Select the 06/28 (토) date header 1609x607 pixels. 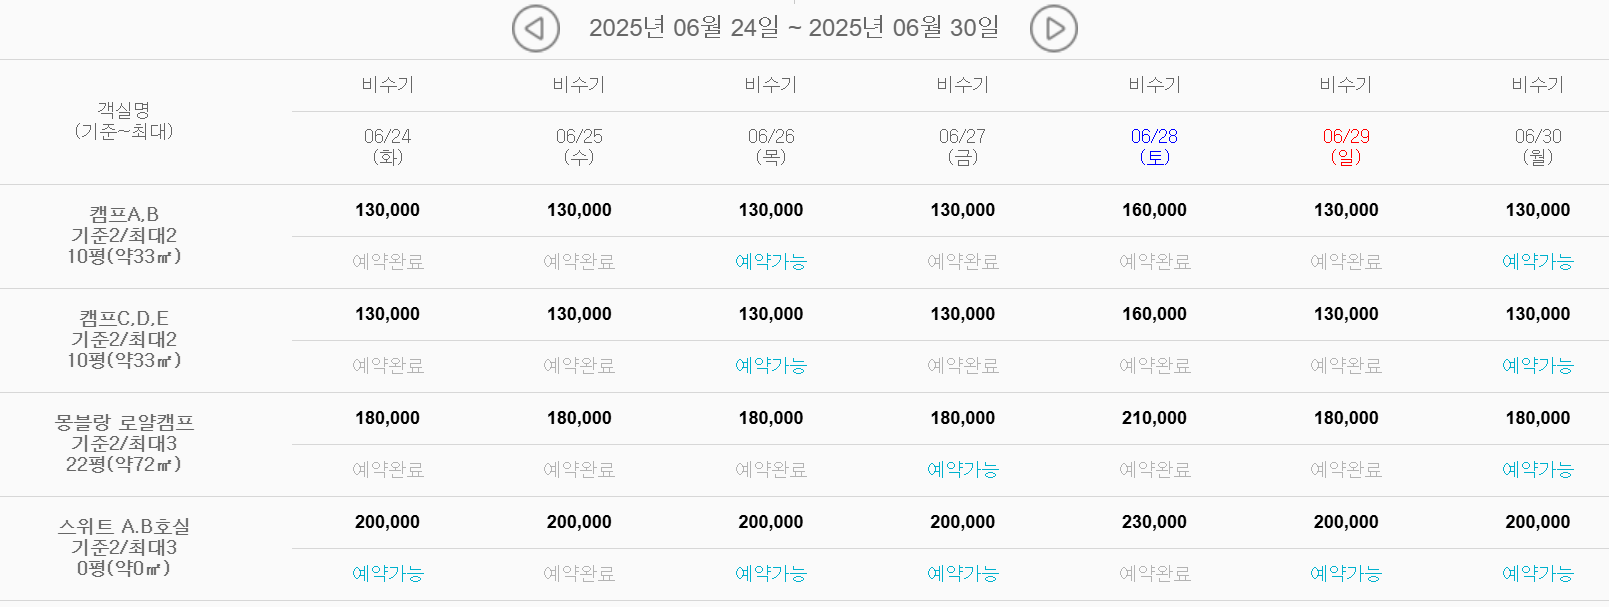tap(1154, 146)
